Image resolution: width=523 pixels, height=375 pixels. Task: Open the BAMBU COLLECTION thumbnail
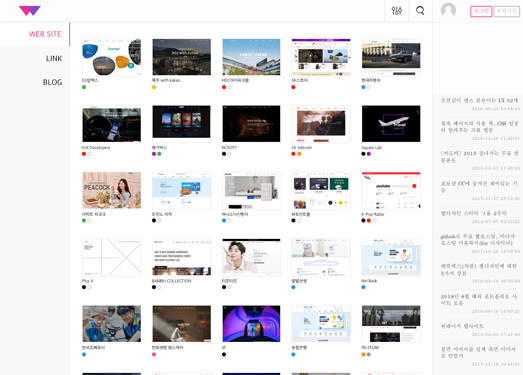181,257
